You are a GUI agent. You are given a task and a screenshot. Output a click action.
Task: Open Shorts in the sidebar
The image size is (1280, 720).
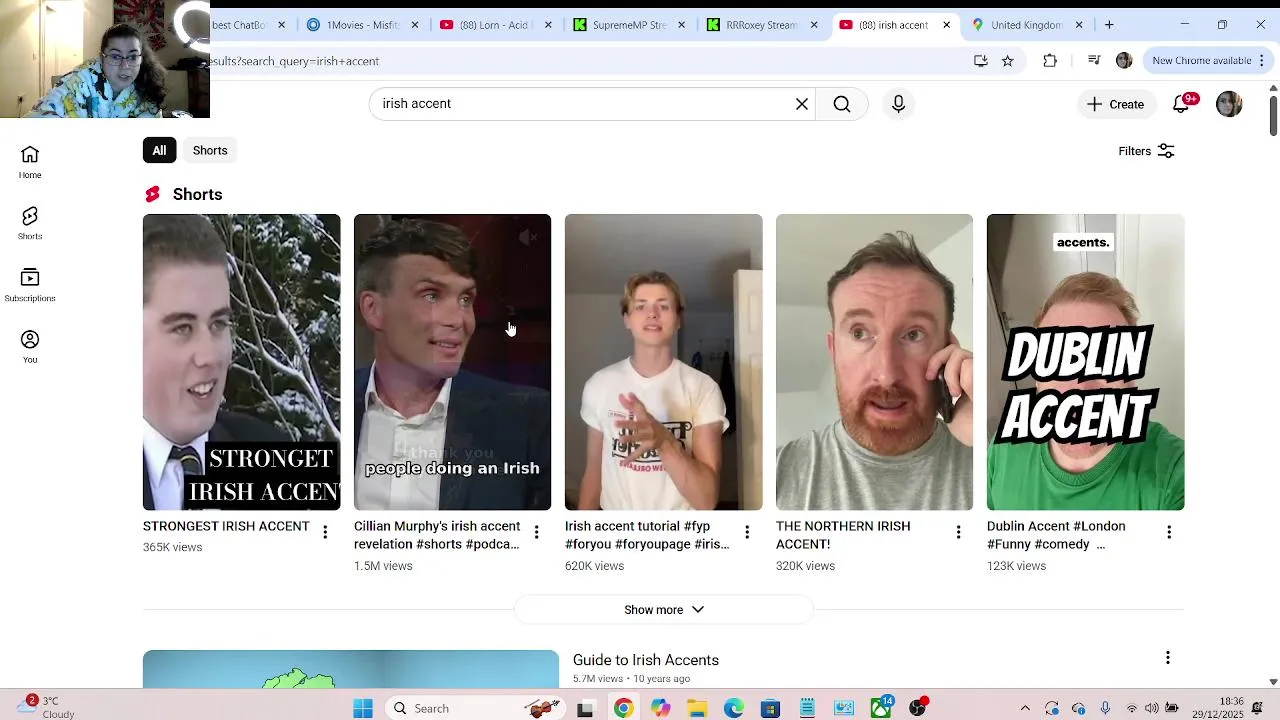[x=30, y=224]
